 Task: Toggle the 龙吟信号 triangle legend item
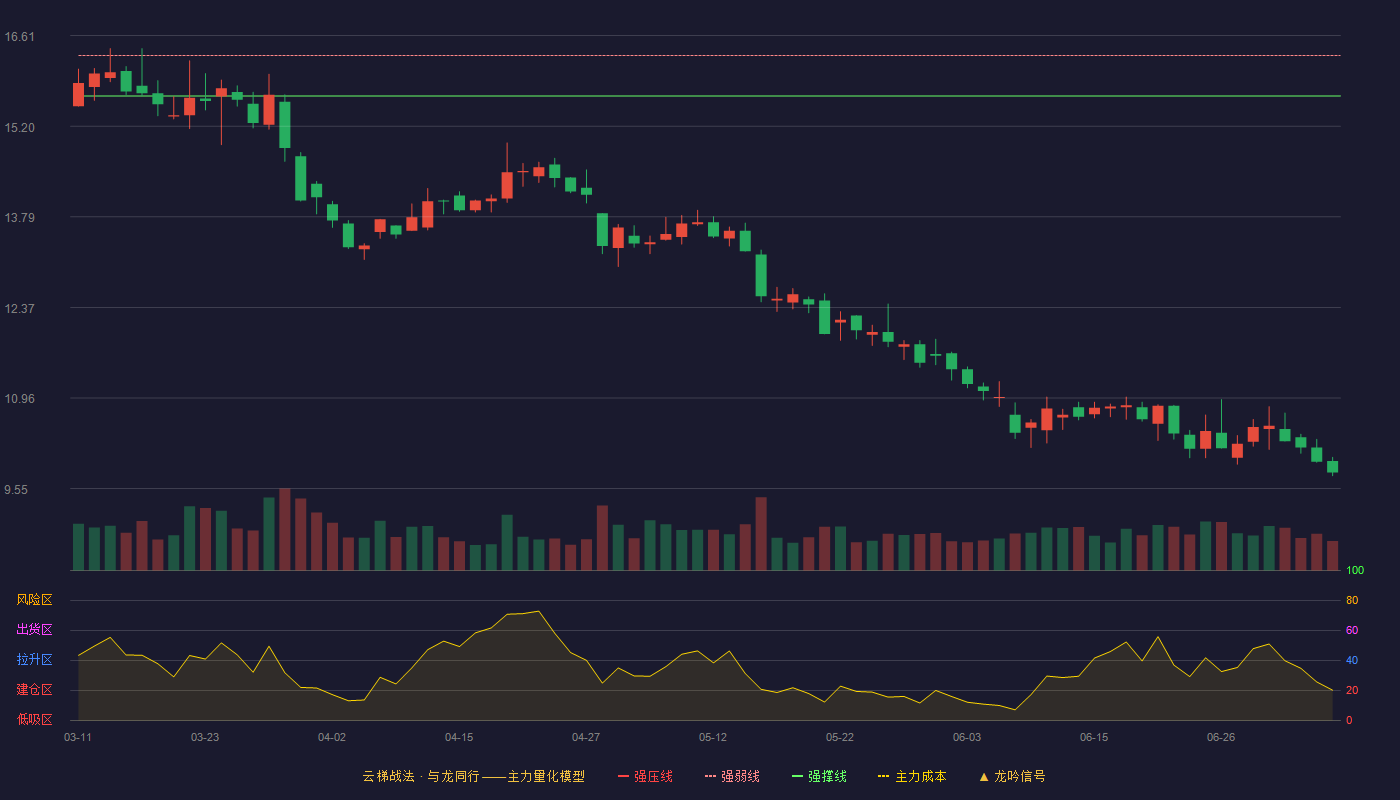tap(1012, 776)
